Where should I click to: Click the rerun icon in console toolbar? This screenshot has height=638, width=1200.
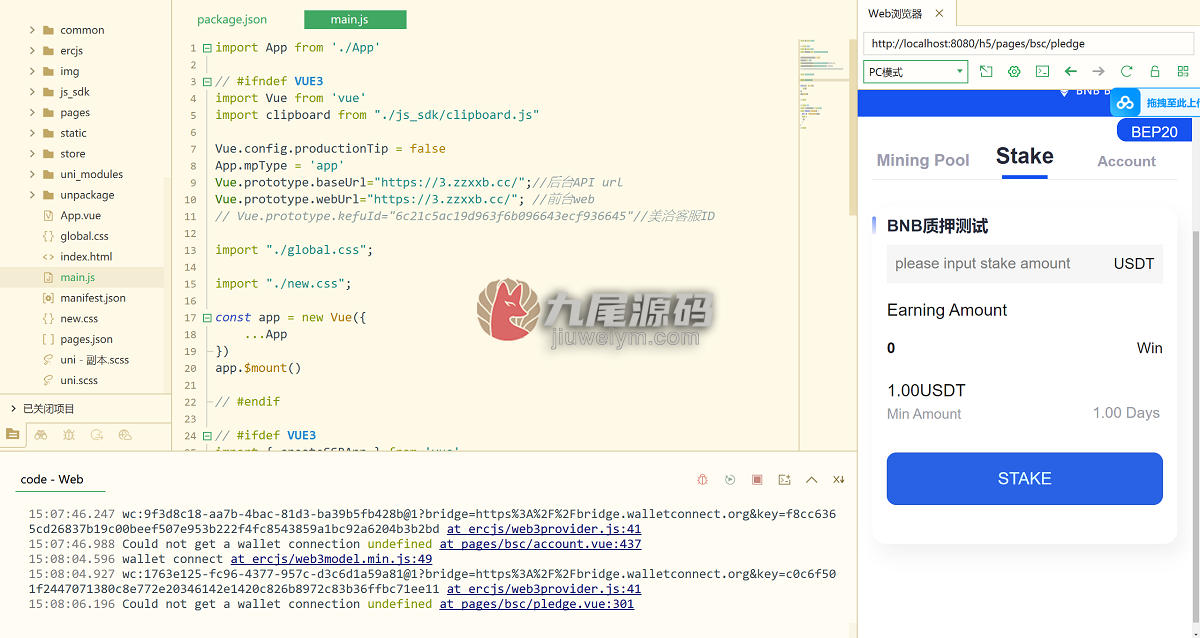point(730,480)
